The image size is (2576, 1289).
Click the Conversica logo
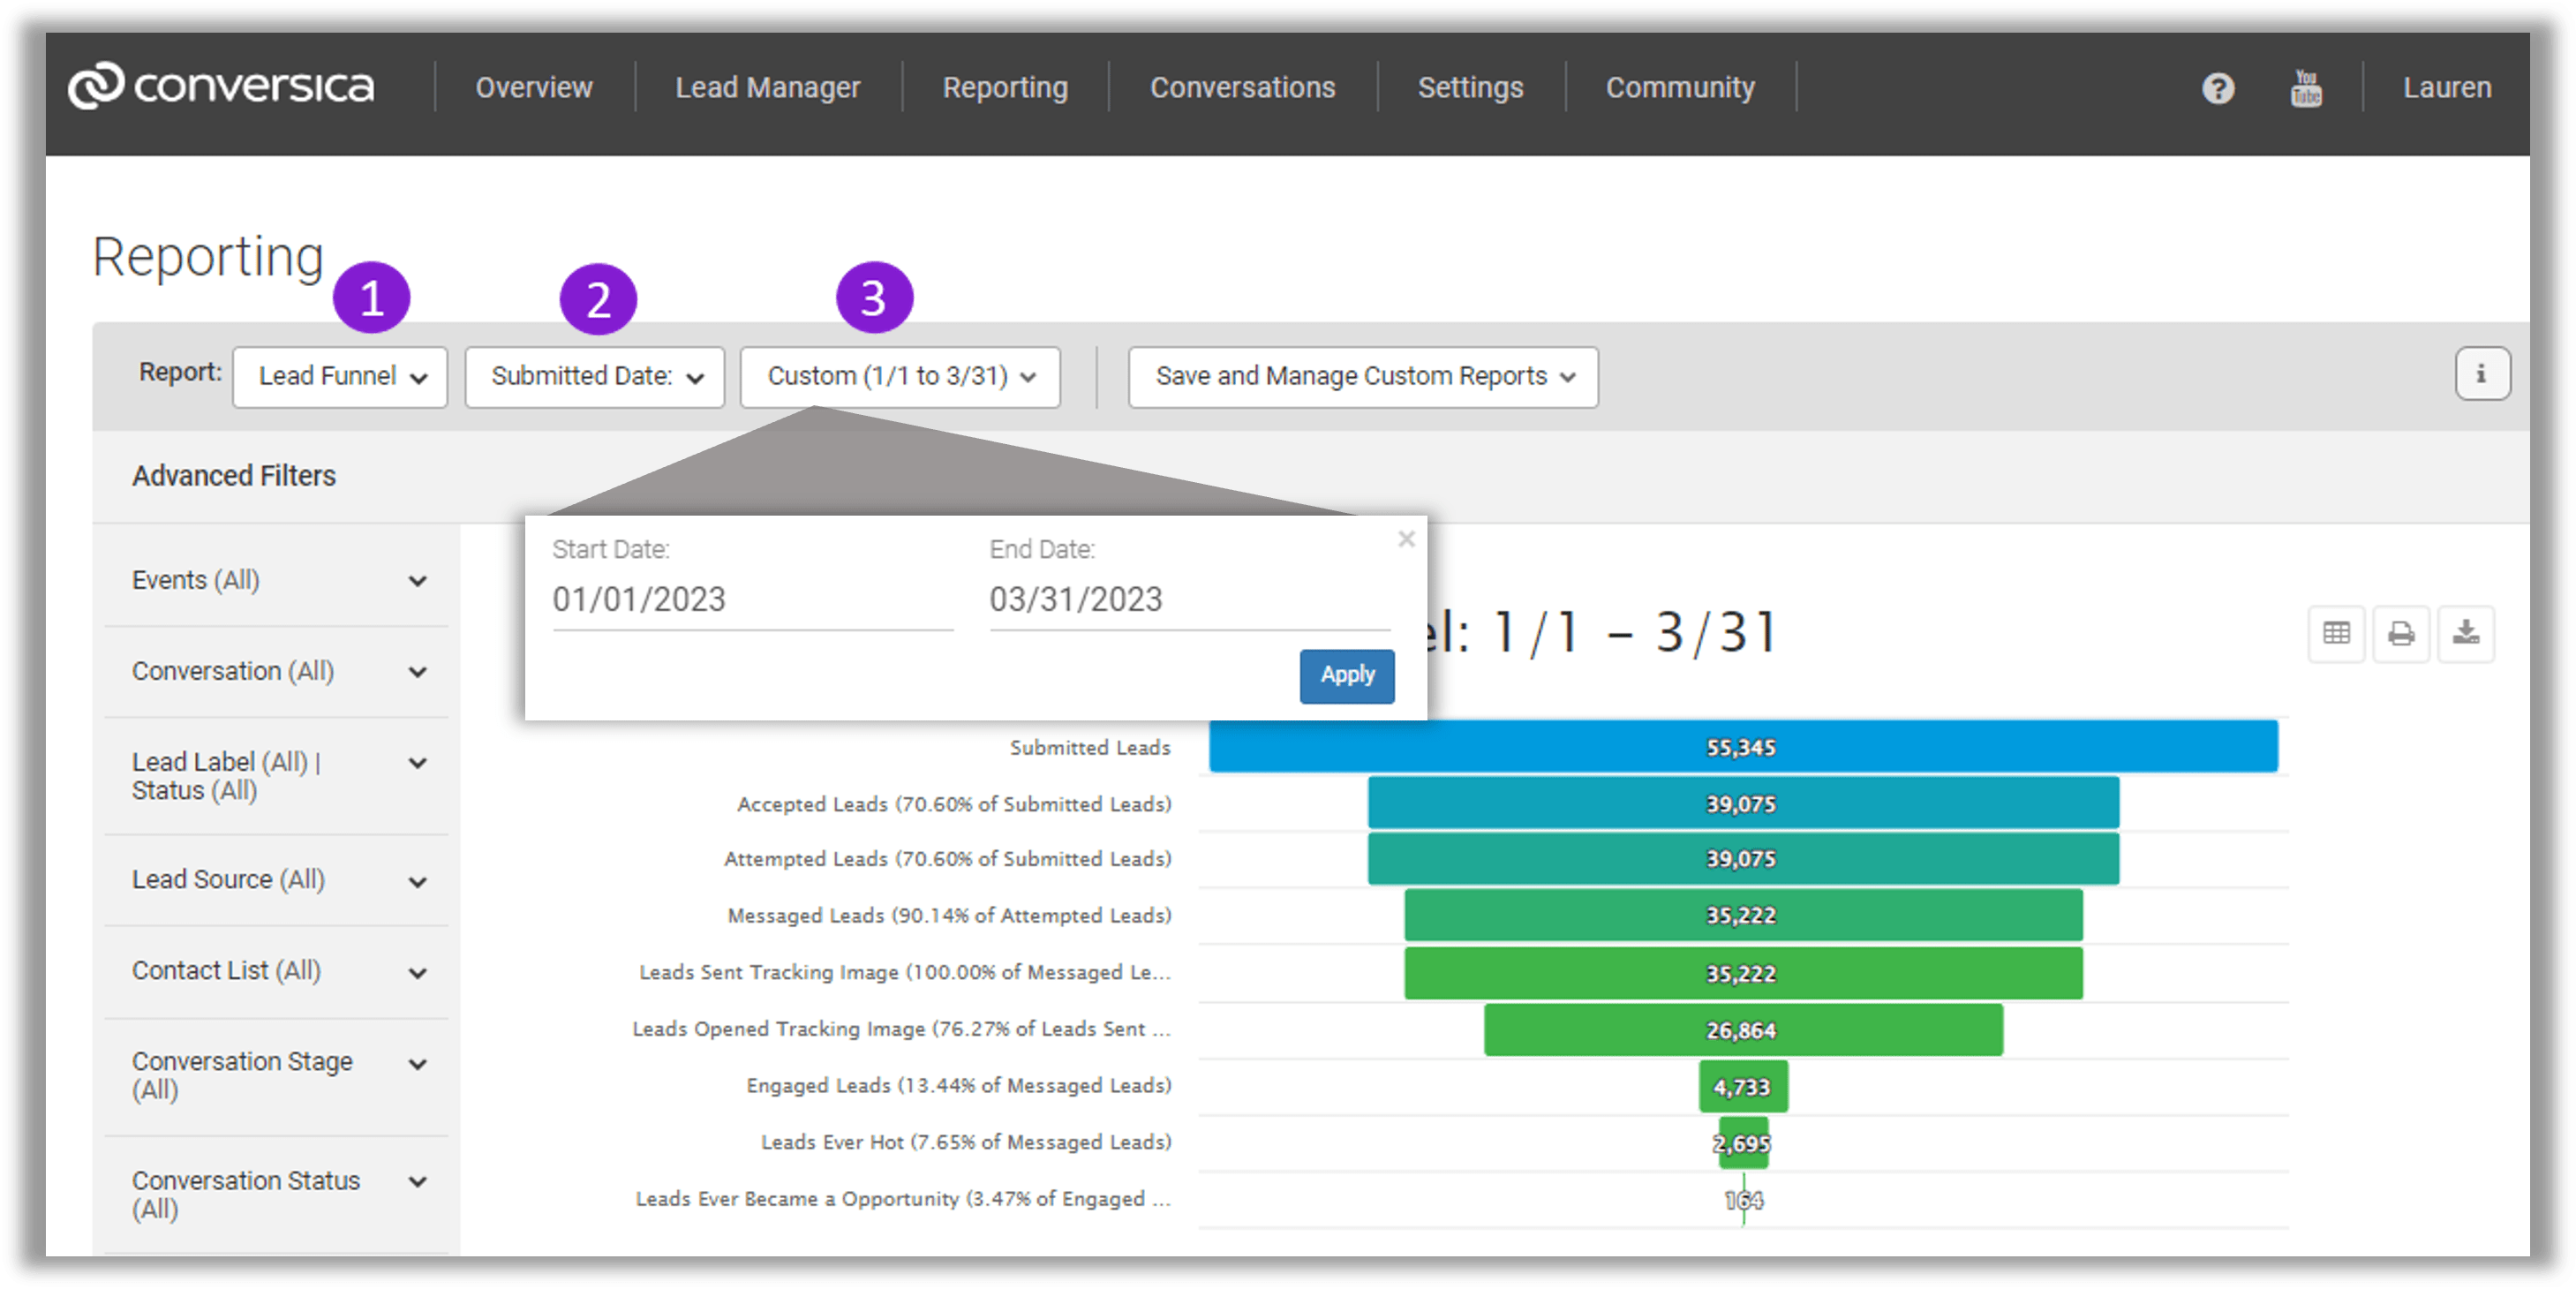coord(222,86)
